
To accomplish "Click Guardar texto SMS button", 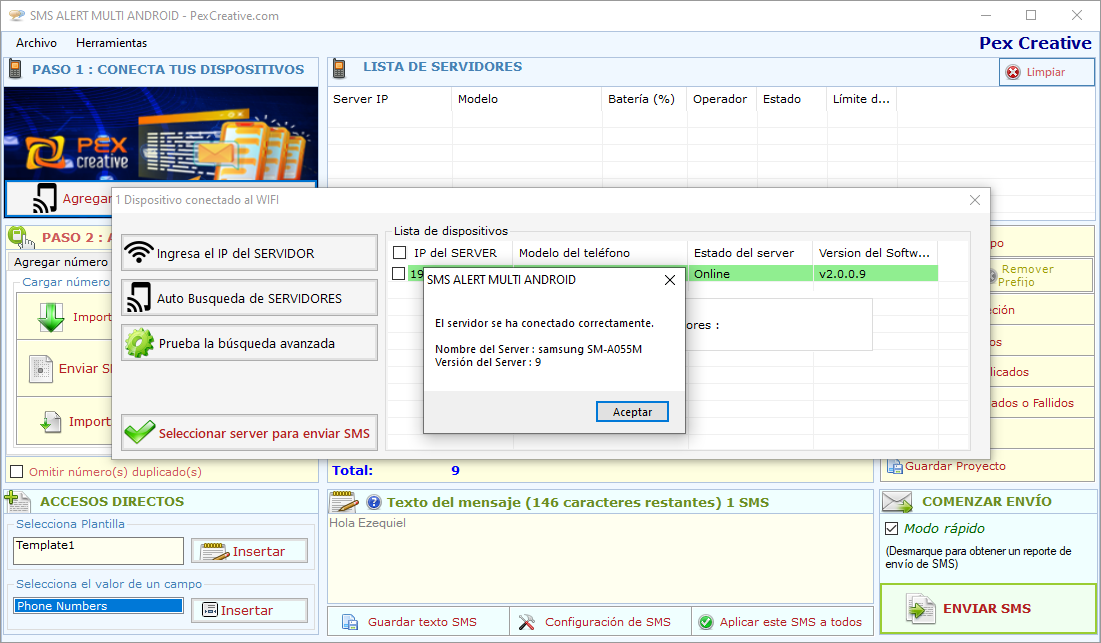I will [418, 621].
